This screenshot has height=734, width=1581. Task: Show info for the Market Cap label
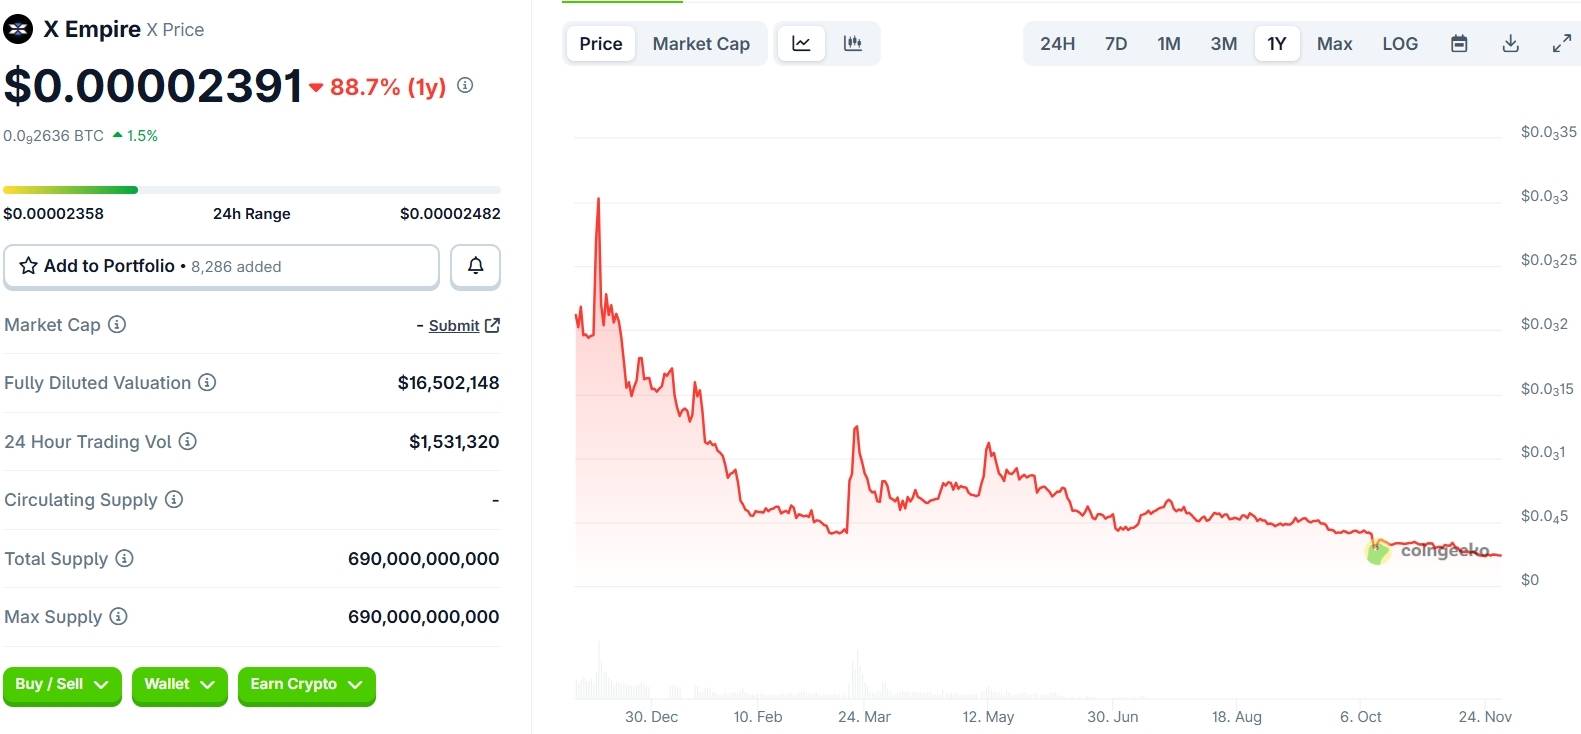pos(117,324)
